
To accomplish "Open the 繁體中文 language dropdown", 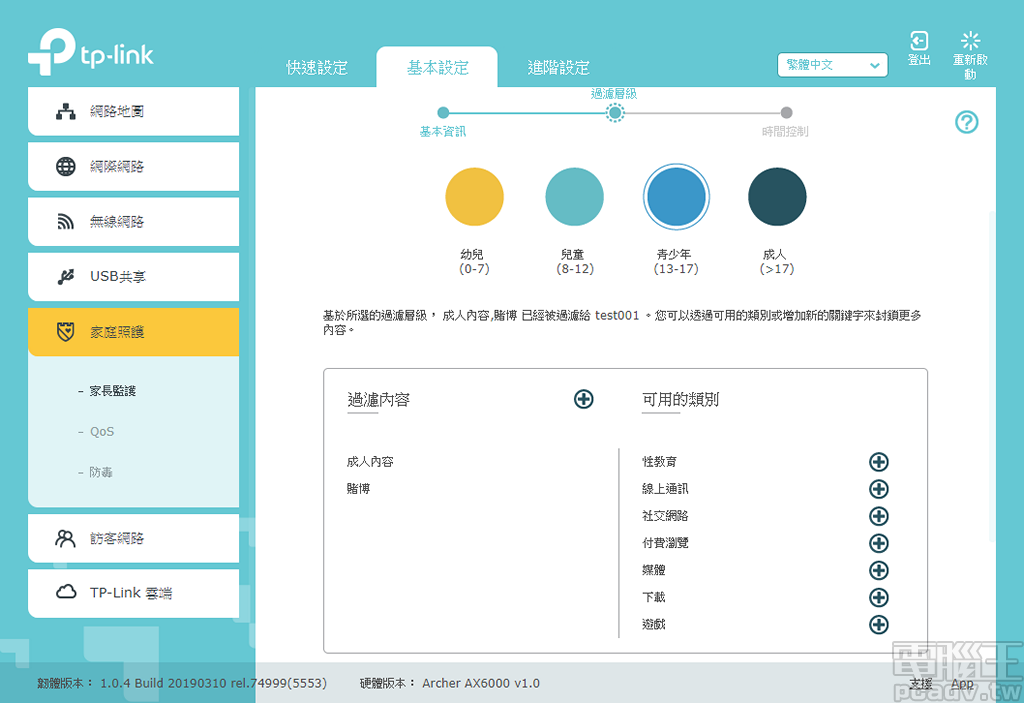I will click(x=832, y=64).
